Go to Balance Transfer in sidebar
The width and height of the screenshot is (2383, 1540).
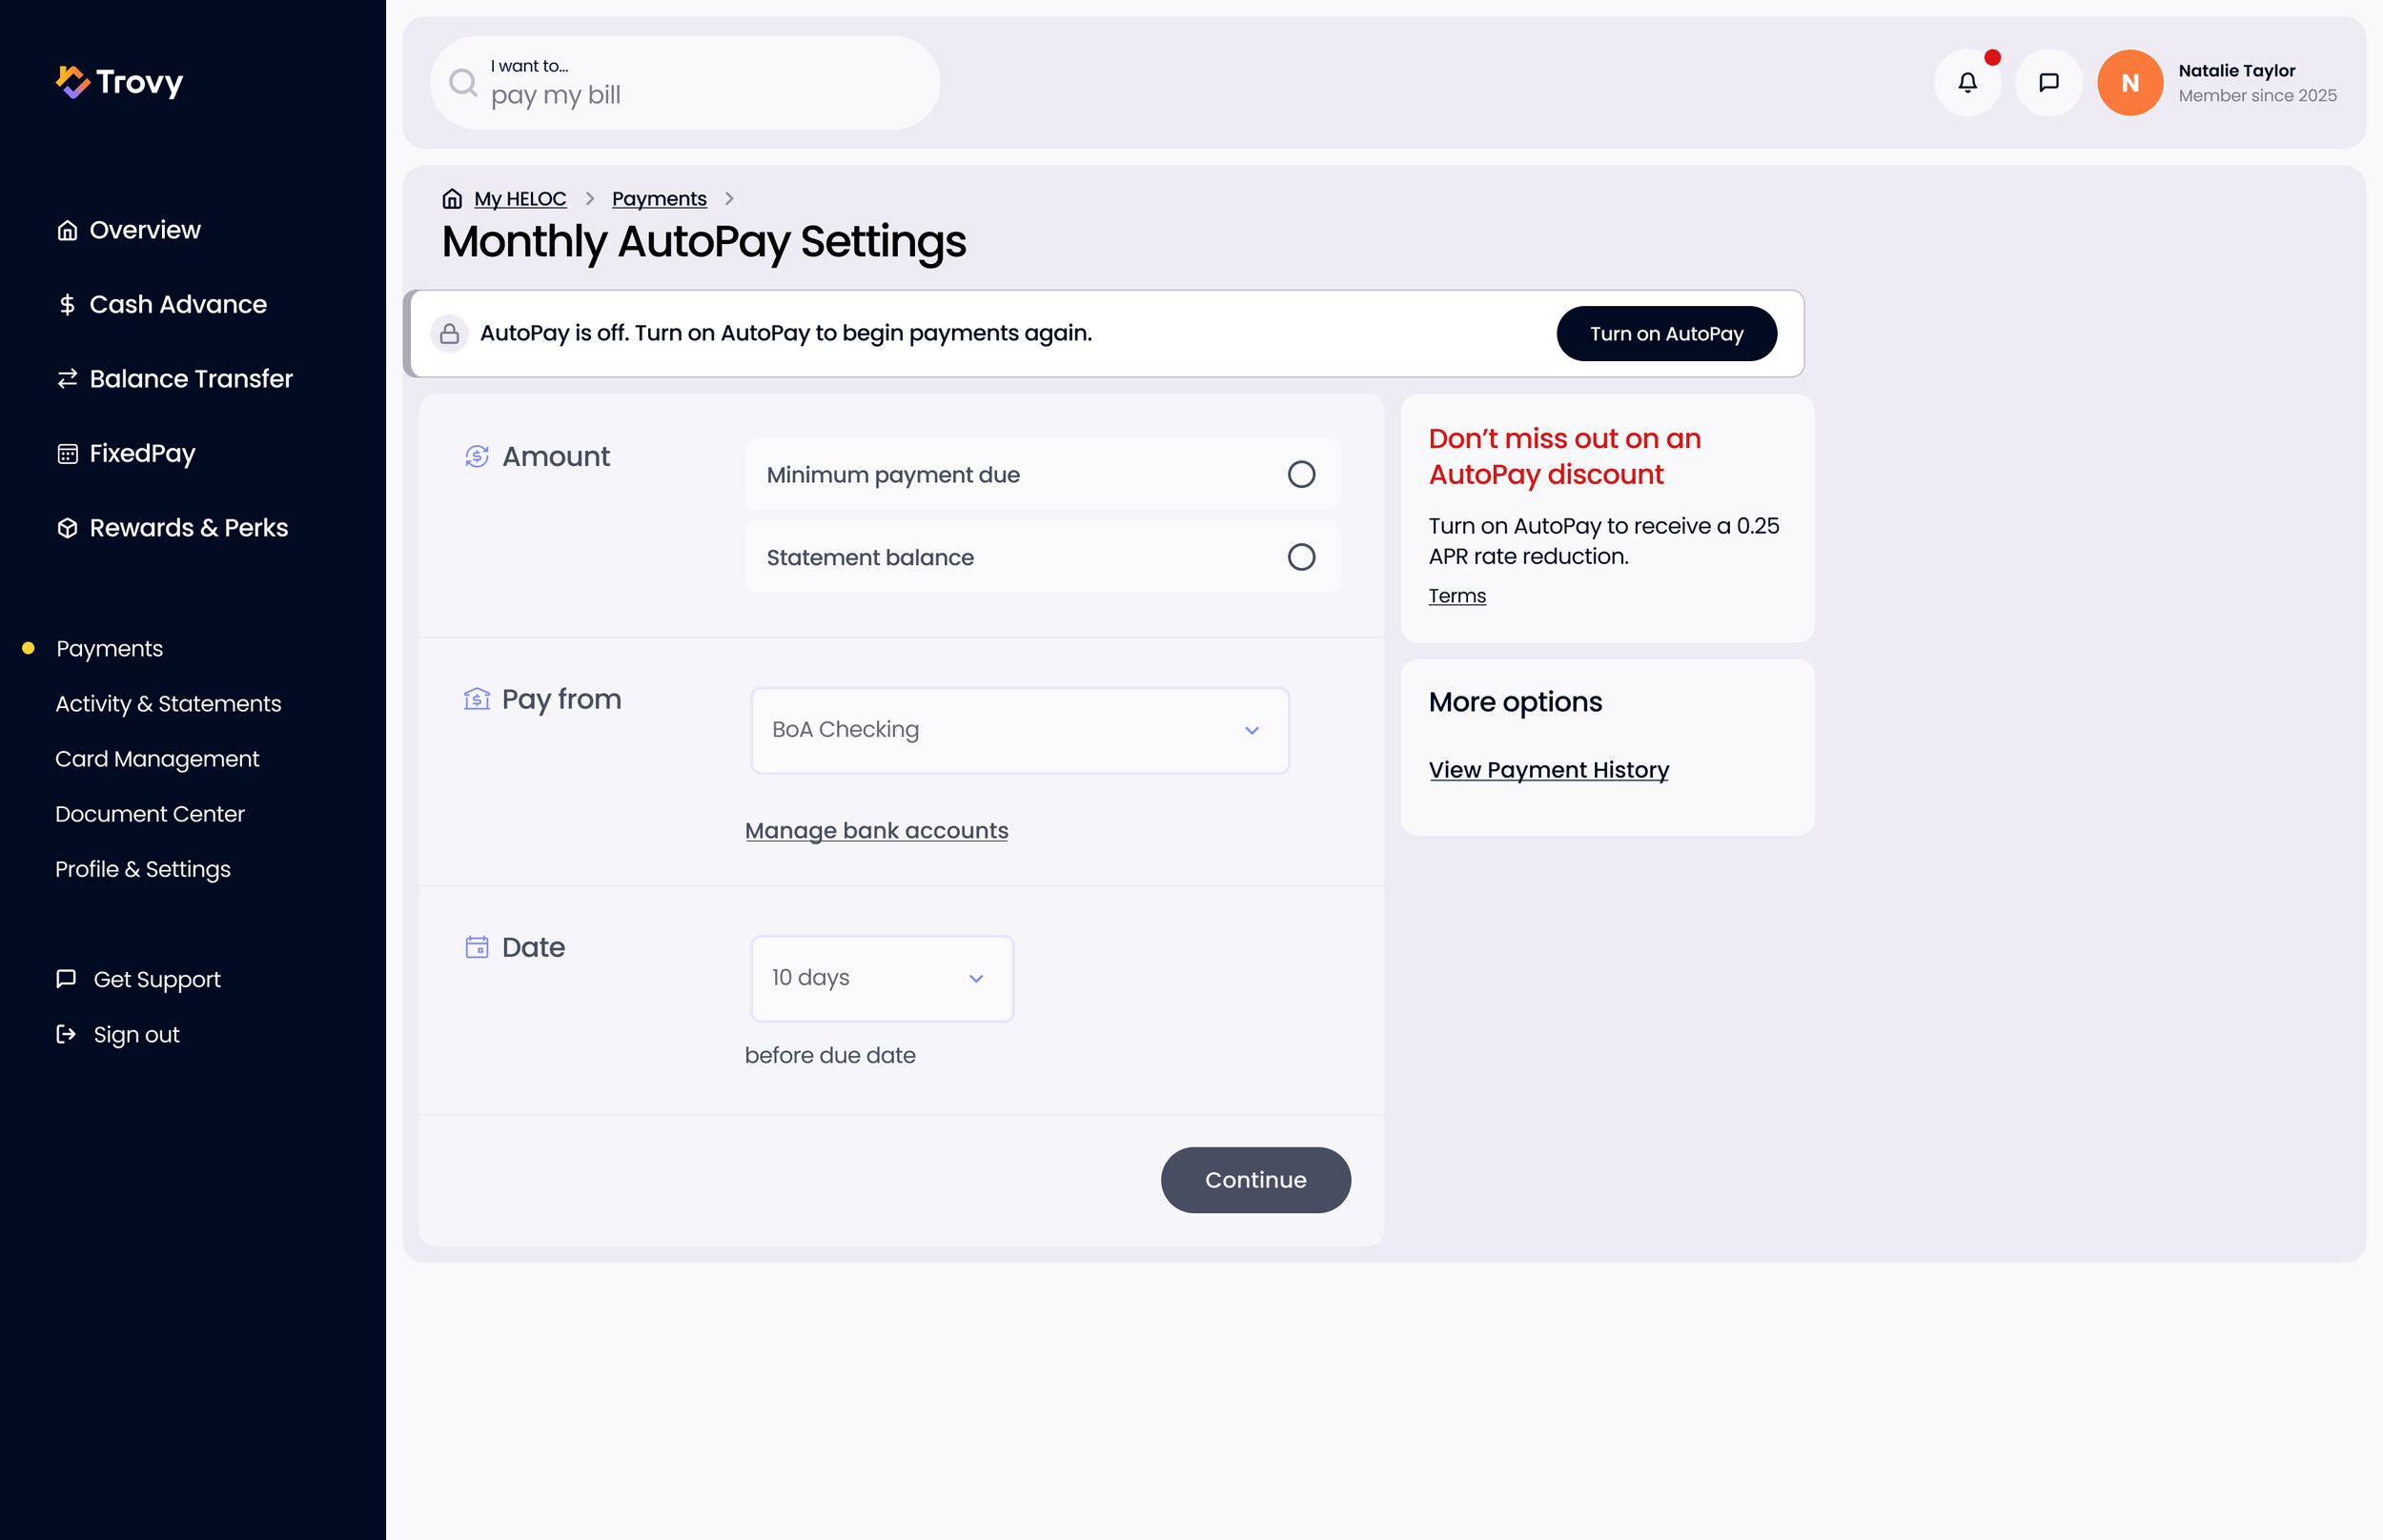click(x=175, y=379)
